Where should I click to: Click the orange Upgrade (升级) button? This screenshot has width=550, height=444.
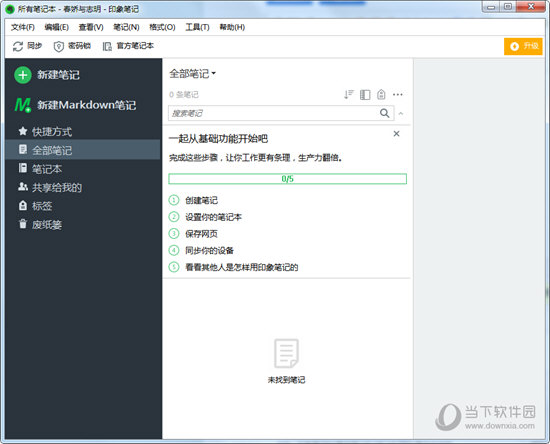(523, 46)
